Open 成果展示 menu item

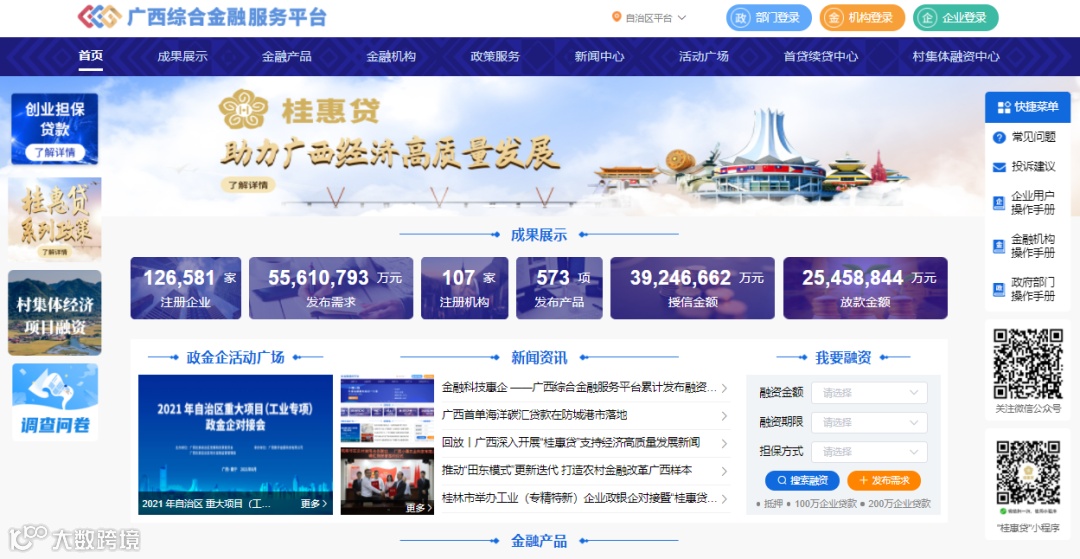click(183, 56)
